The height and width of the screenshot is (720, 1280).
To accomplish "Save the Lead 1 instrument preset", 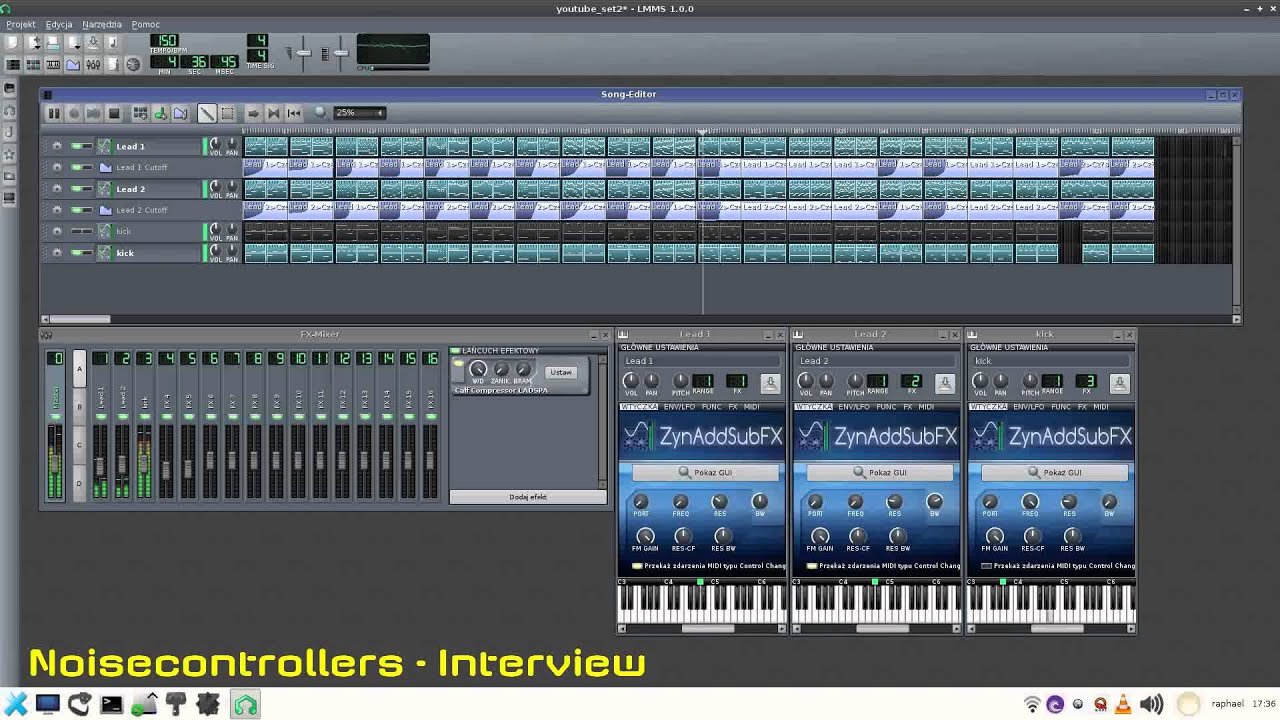I will click(x=770, y=382).
